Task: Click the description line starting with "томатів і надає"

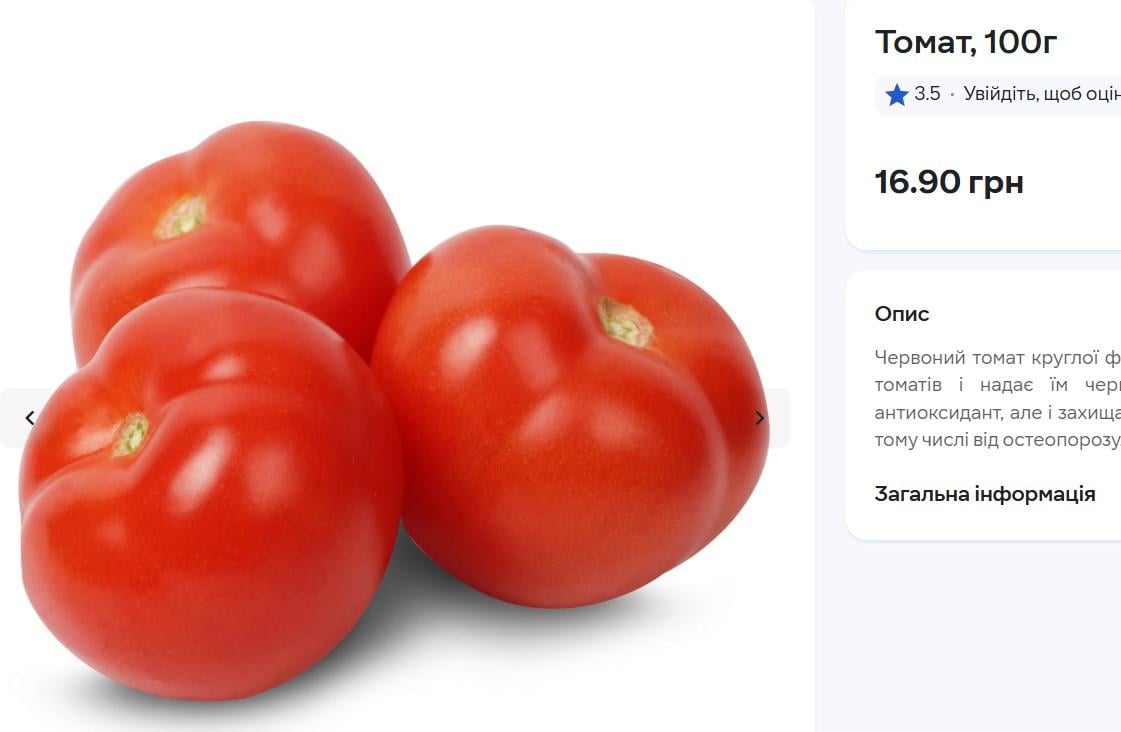Action: 997,385
